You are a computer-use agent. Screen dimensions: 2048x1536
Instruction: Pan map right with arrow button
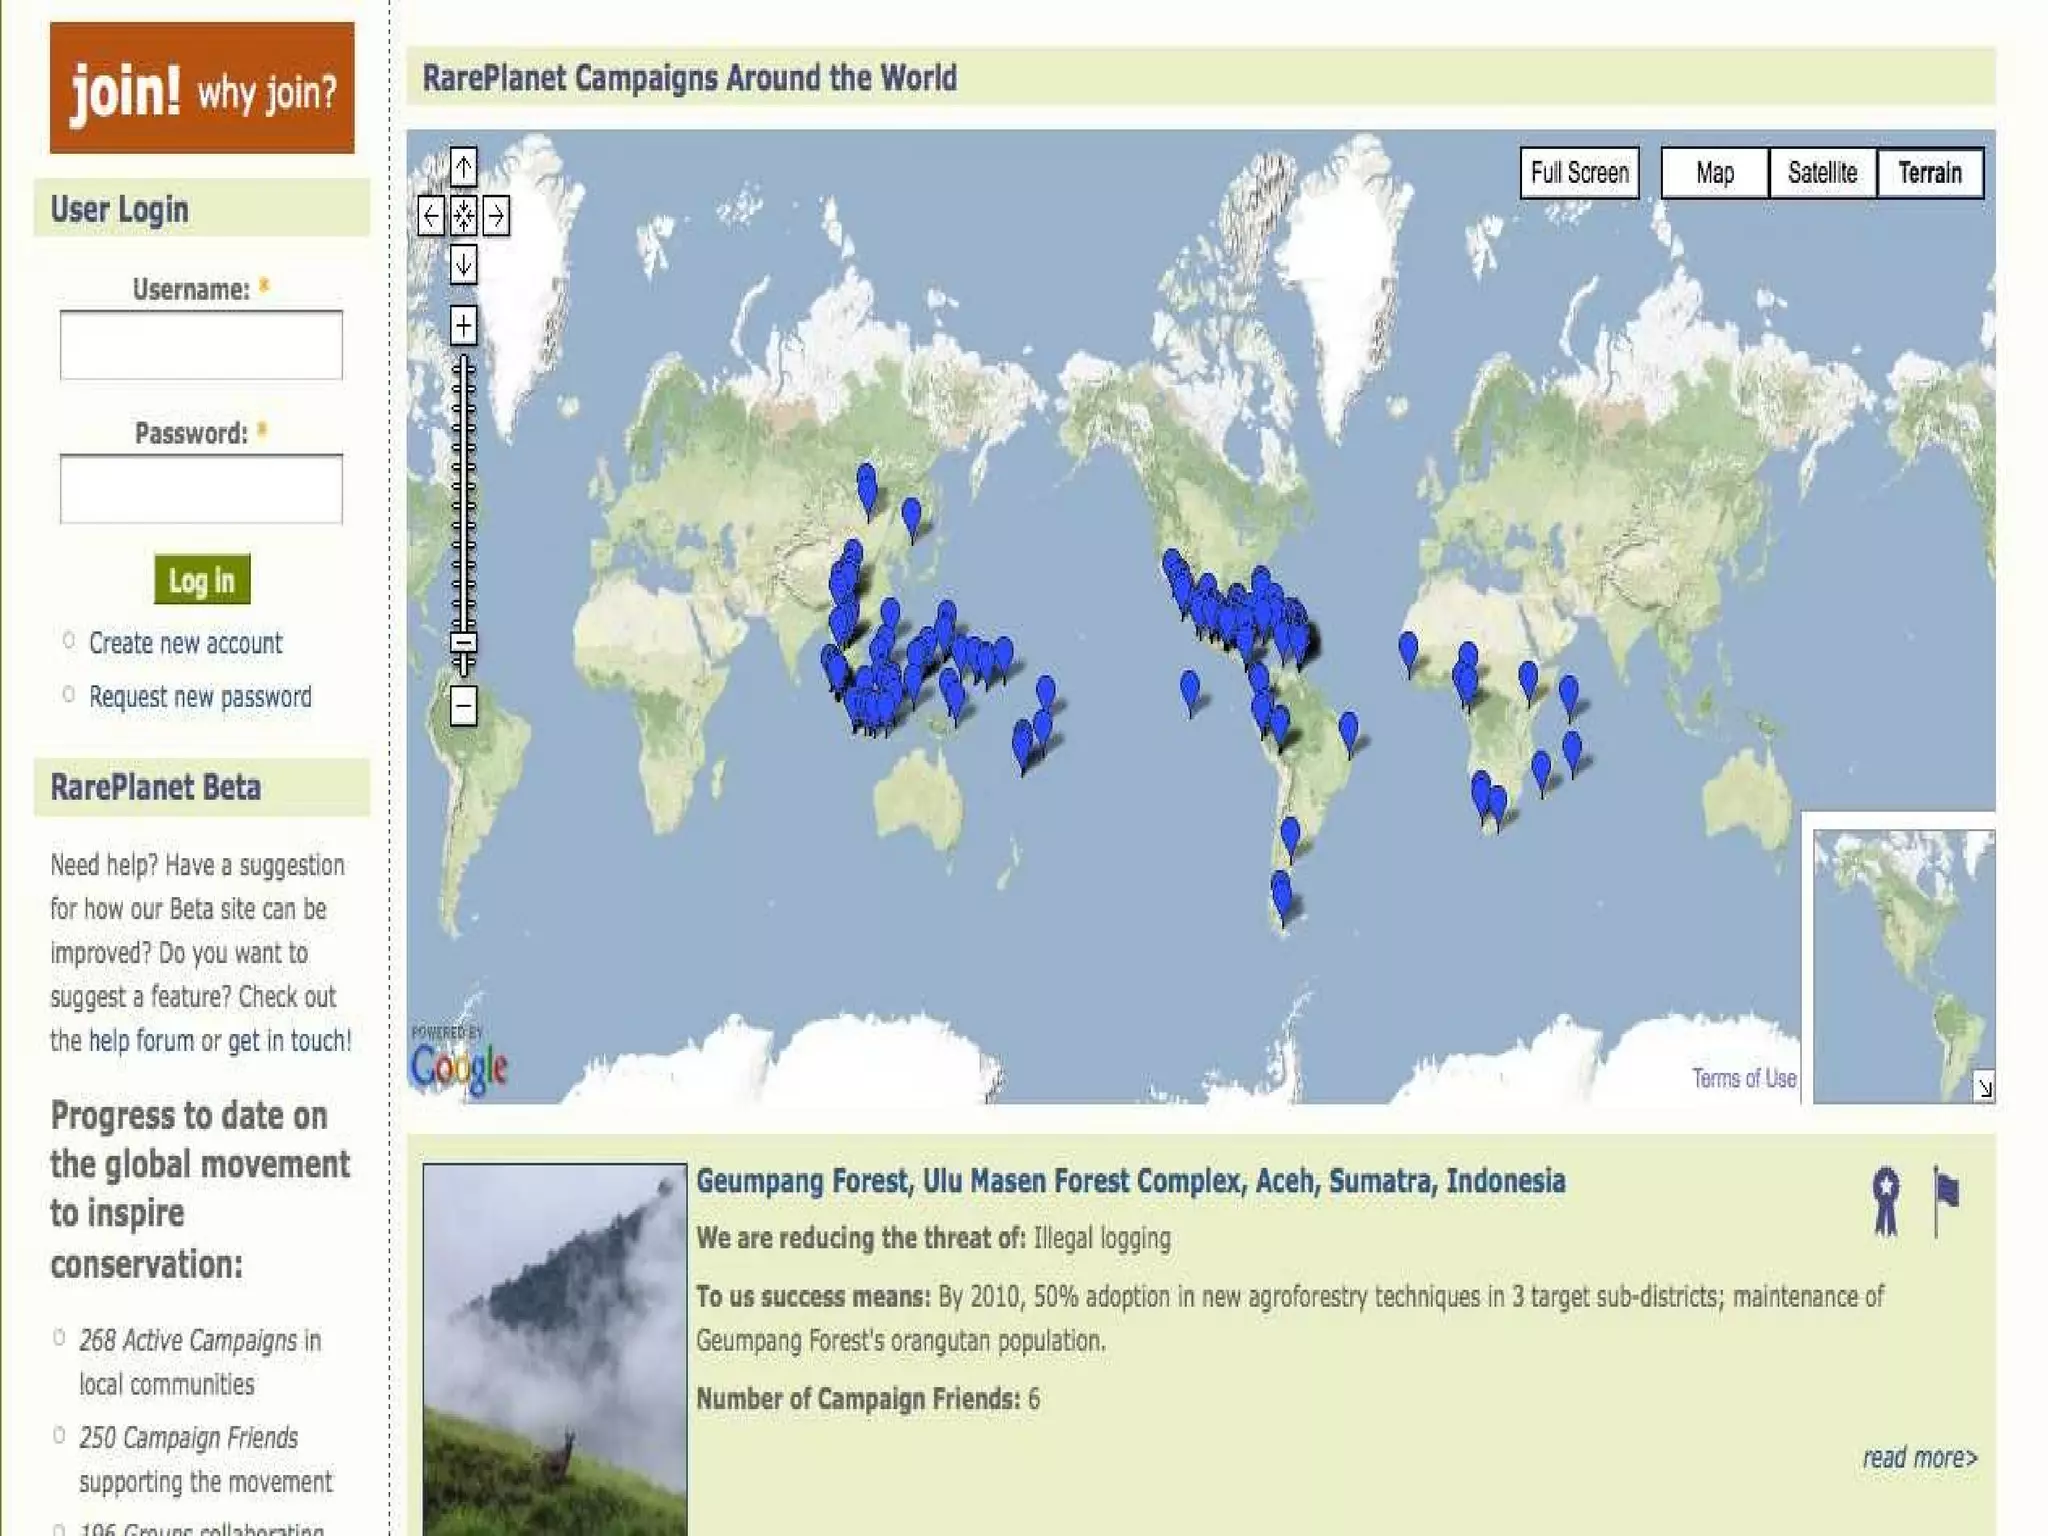pyautogui.click(x=496, y=215)
